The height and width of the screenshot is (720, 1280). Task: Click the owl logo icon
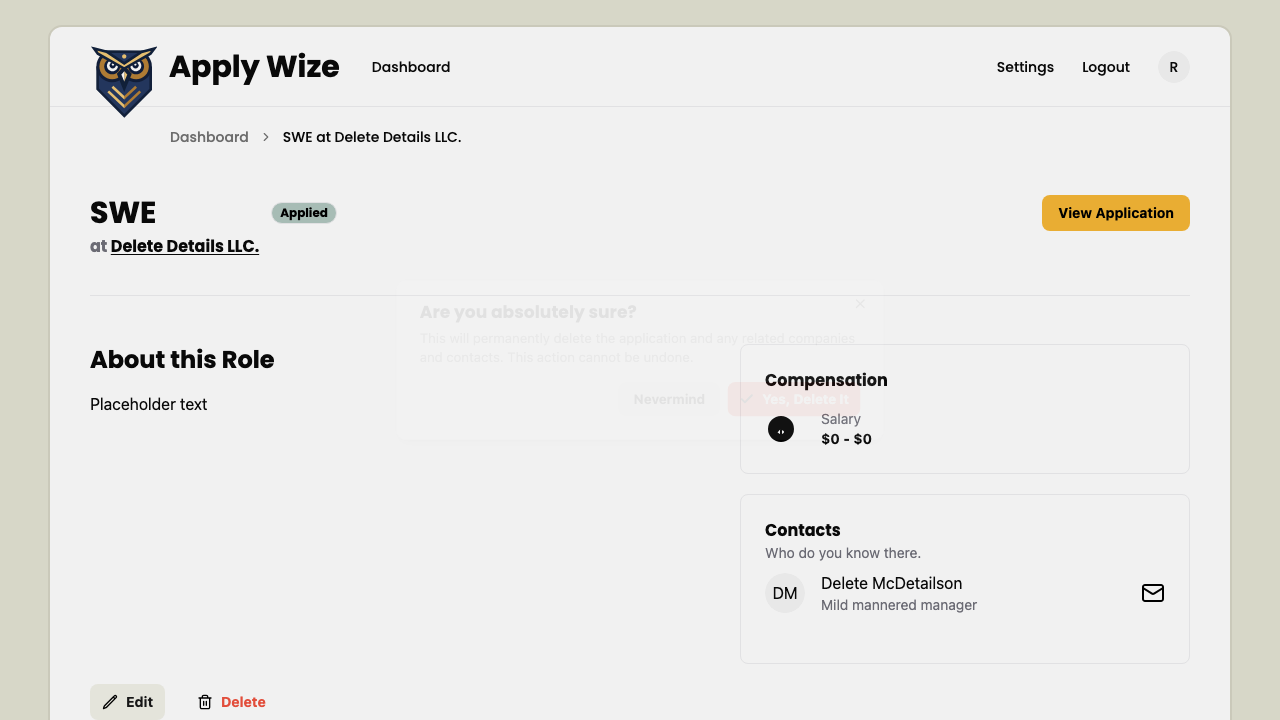click(124, 81)
